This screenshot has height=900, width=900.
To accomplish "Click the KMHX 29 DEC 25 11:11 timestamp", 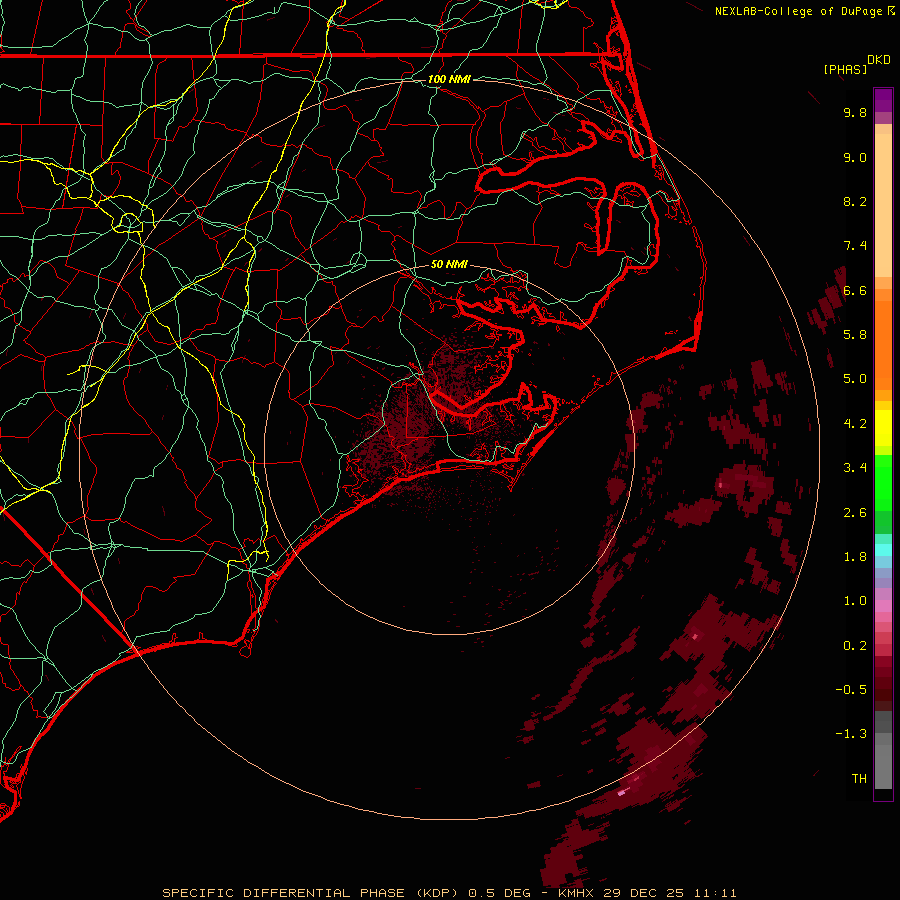I will [x=647, y=893].
